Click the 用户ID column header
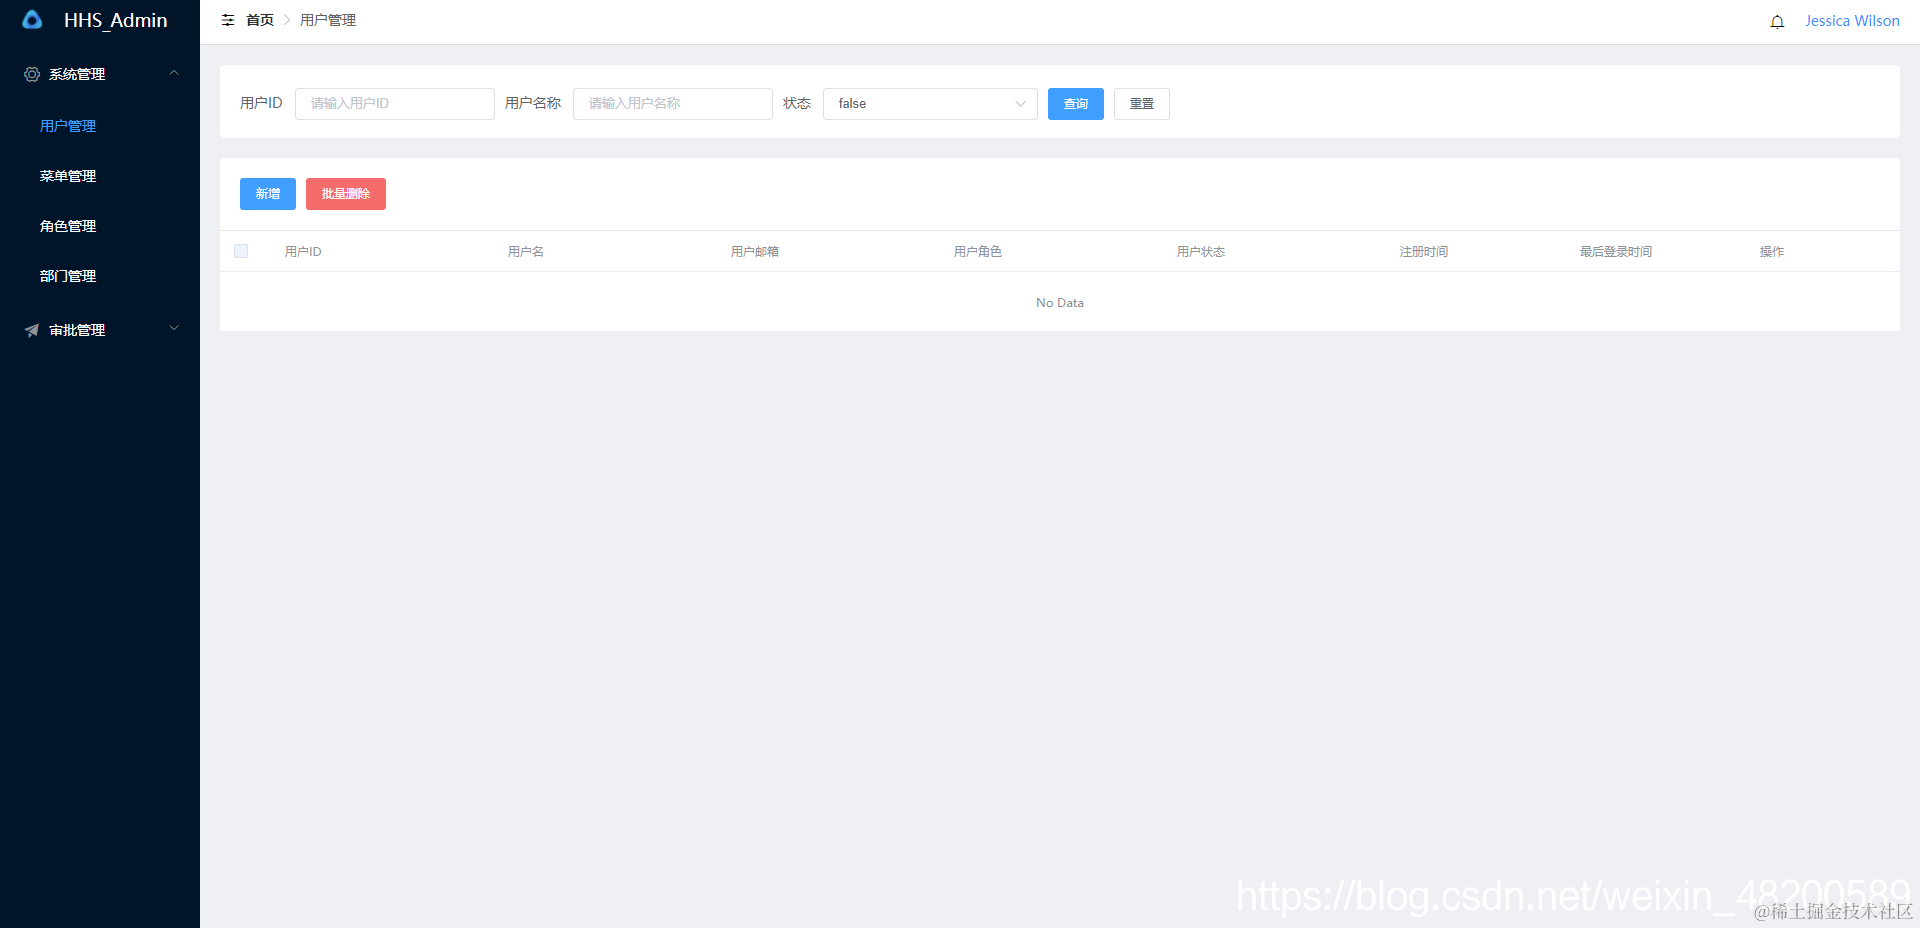The image size is (1920, 928). point(303,252)
